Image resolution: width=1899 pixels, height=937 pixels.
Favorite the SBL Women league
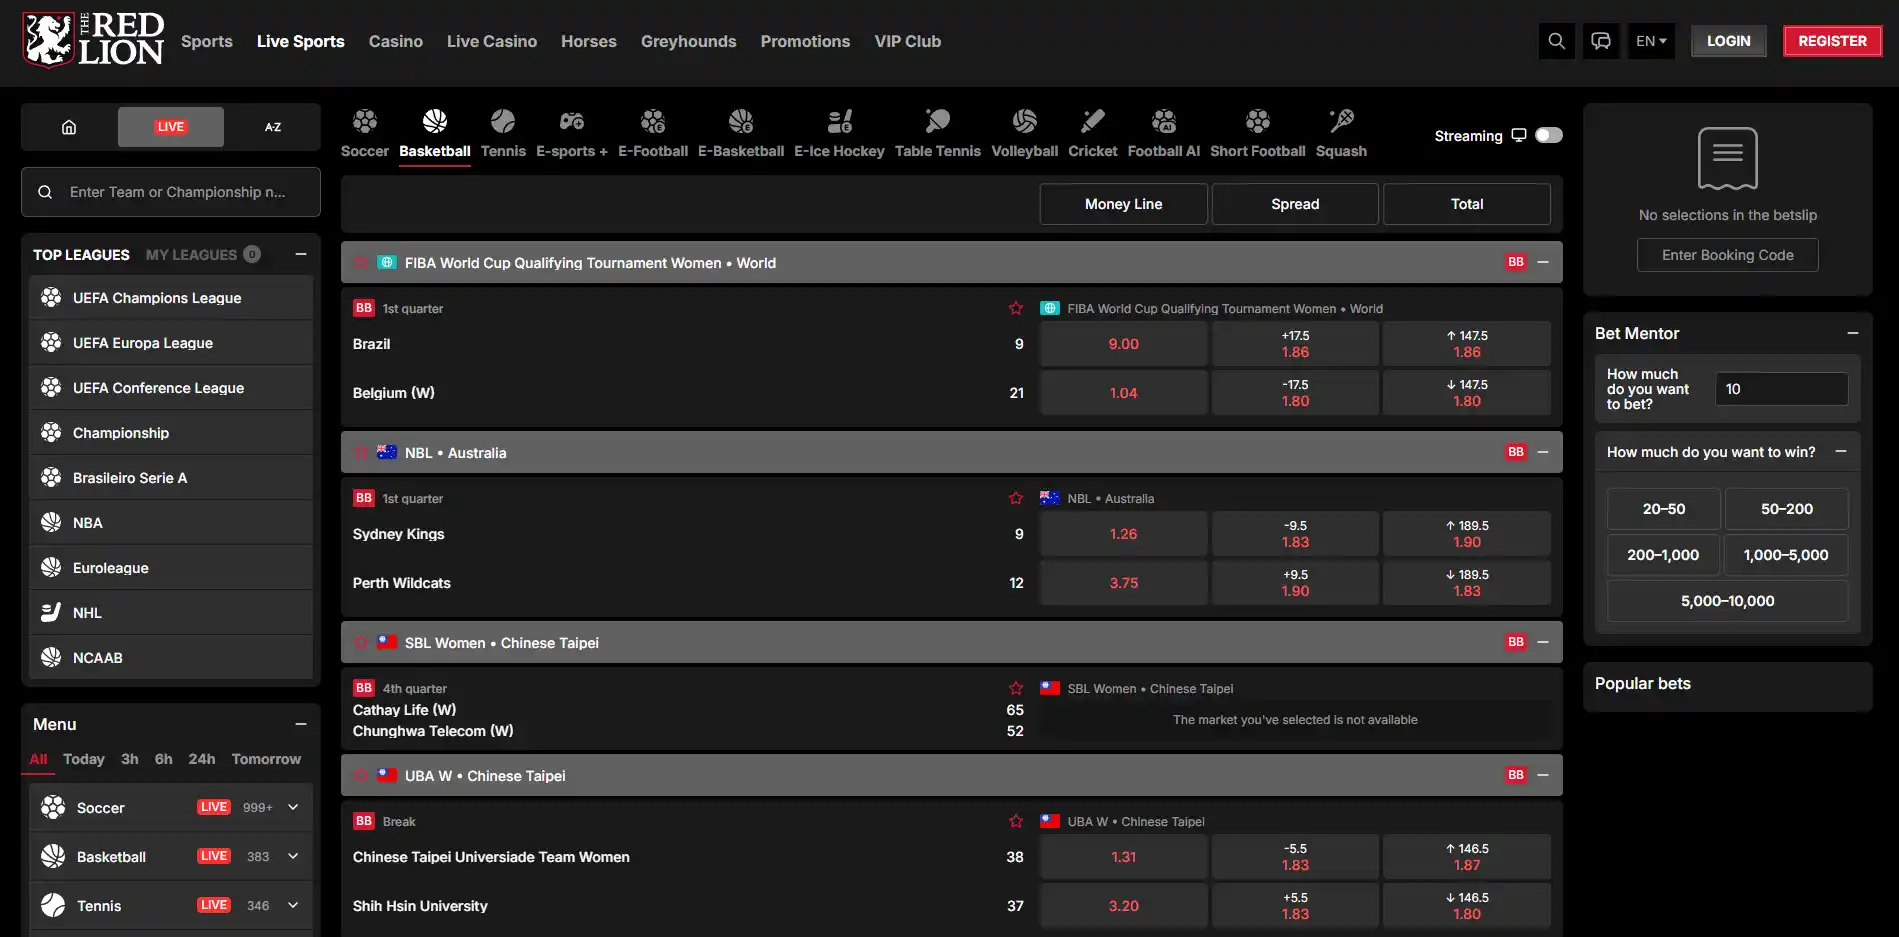pos(361,642)
